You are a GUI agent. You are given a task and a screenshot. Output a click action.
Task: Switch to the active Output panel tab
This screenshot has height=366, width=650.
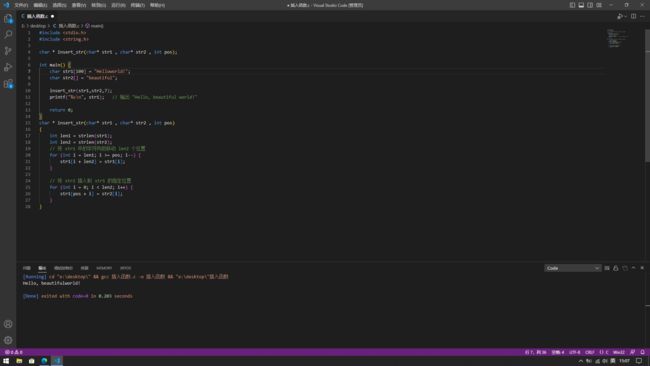42,268
